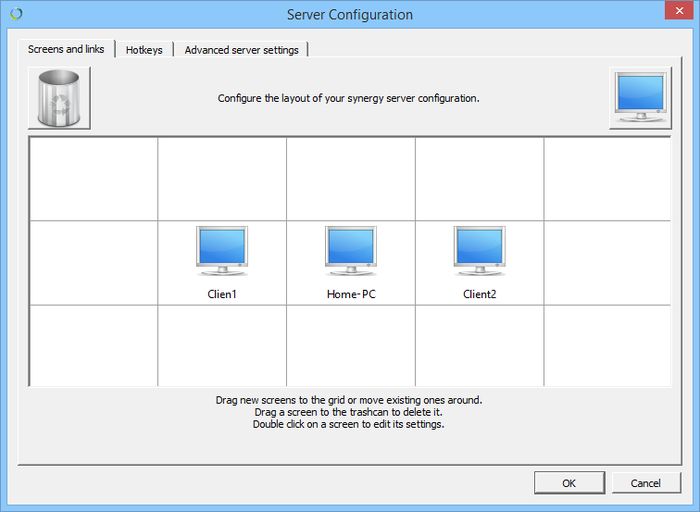Open the Hotkeys tab
The image size is (700, 512).
tap(144, 50)
